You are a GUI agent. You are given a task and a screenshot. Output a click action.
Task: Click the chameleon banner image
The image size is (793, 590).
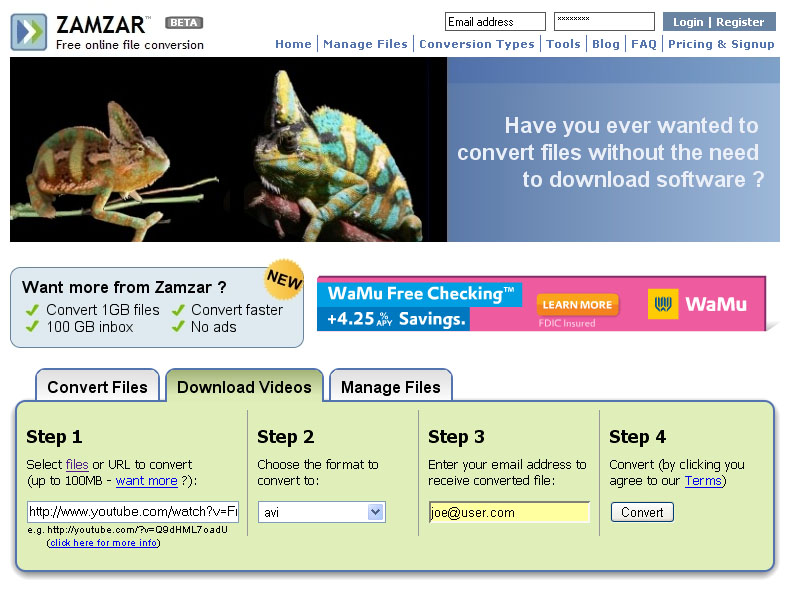point(228,149)
